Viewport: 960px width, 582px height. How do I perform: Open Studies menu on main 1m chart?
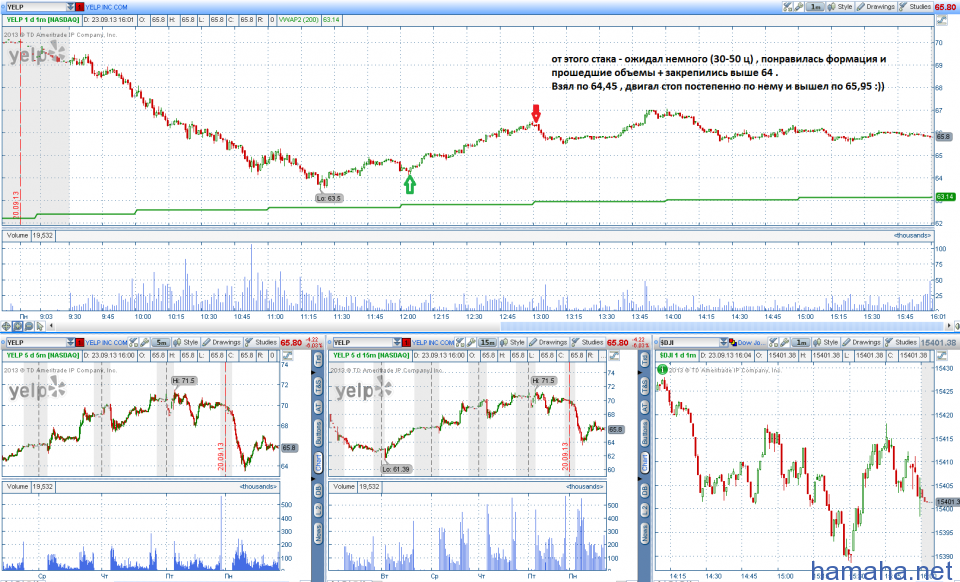pos(915,7)
